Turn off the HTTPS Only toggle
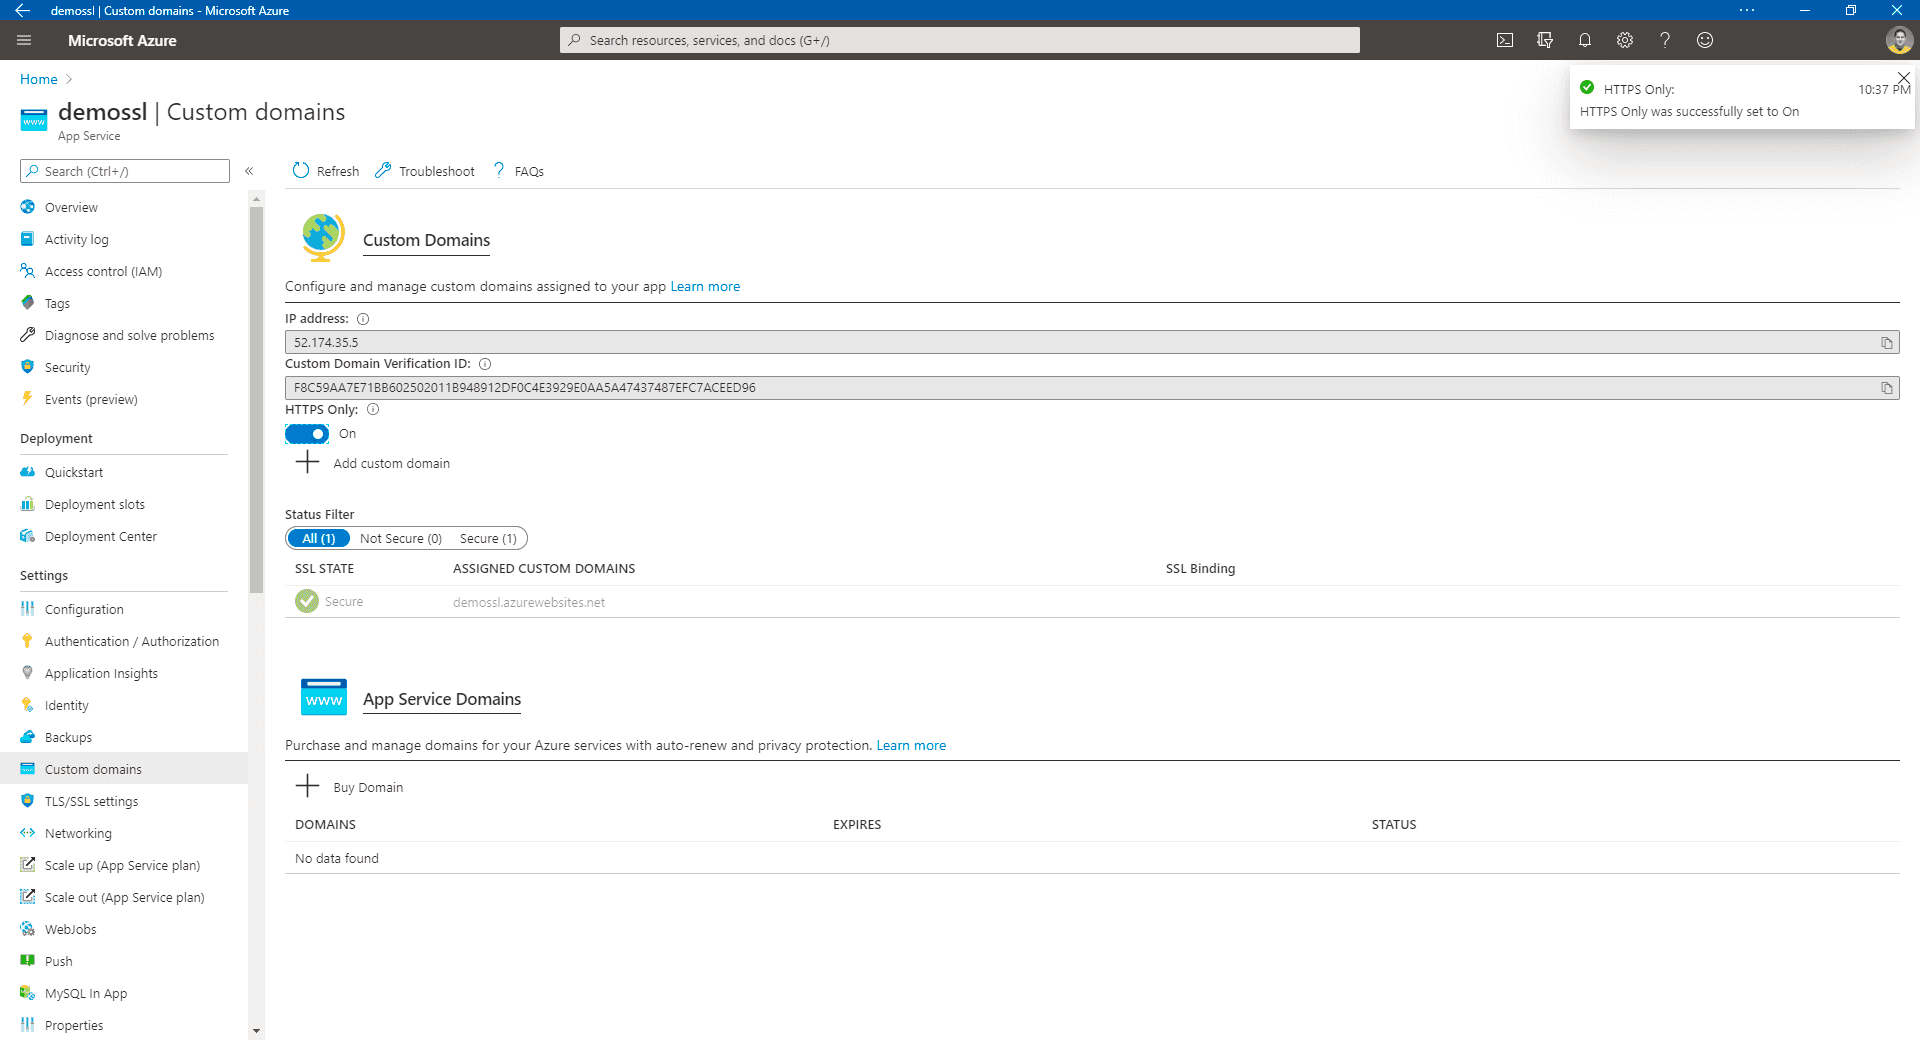The height and width of the screenshot is (1040, 1920). 307,434
